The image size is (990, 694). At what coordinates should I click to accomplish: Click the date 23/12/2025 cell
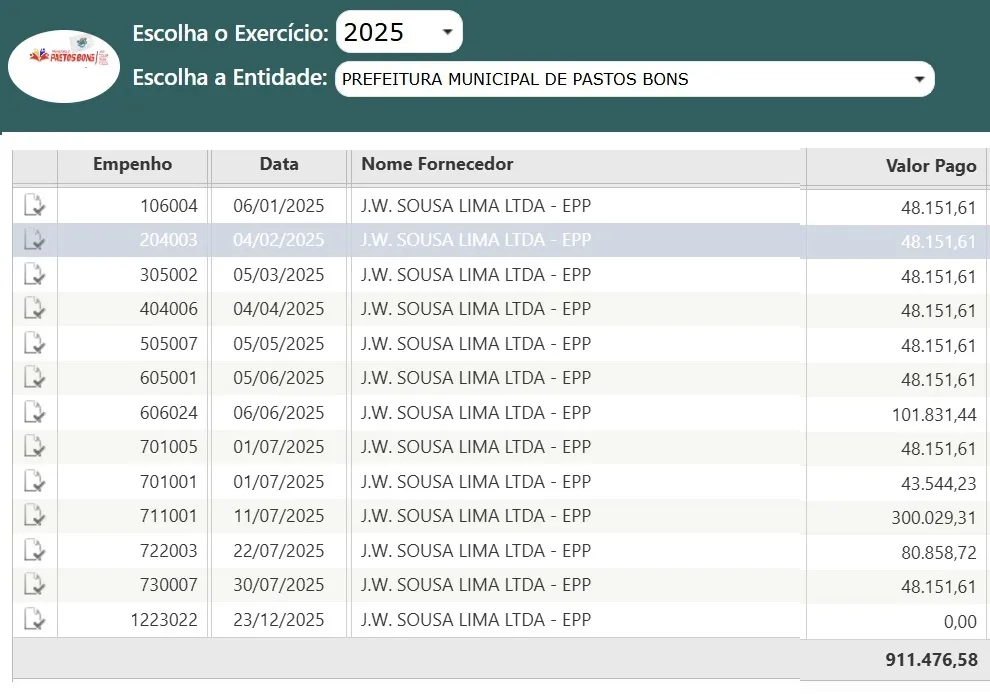279,620
